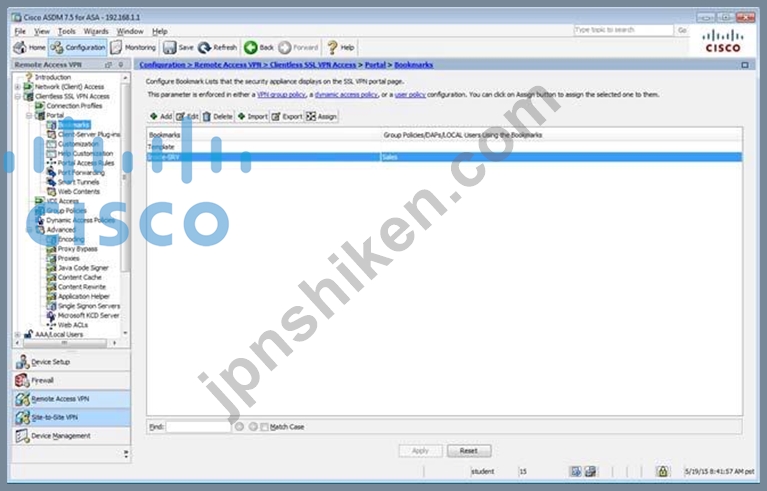This screenshot has width=767, height=491.
Task: Open the Configuration toolbar button
Action: (x=78, y=47)
